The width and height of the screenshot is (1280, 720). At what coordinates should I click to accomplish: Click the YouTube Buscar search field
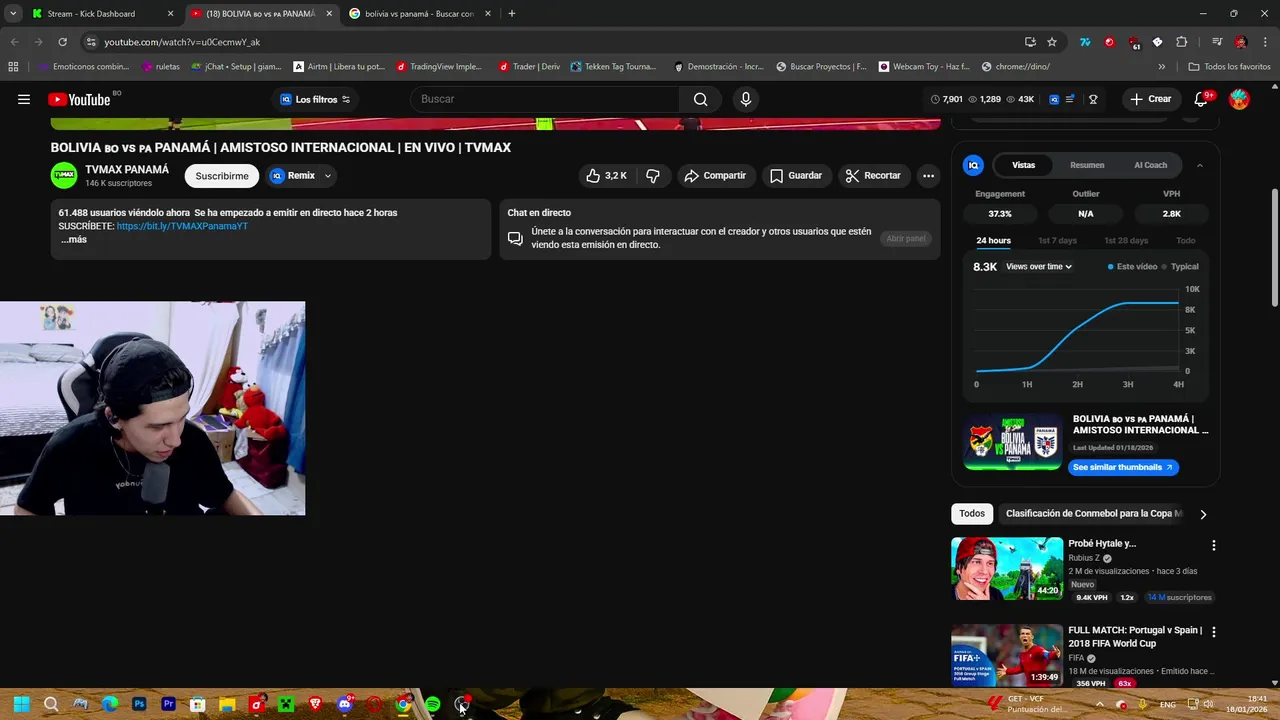[x=545, y=99]
